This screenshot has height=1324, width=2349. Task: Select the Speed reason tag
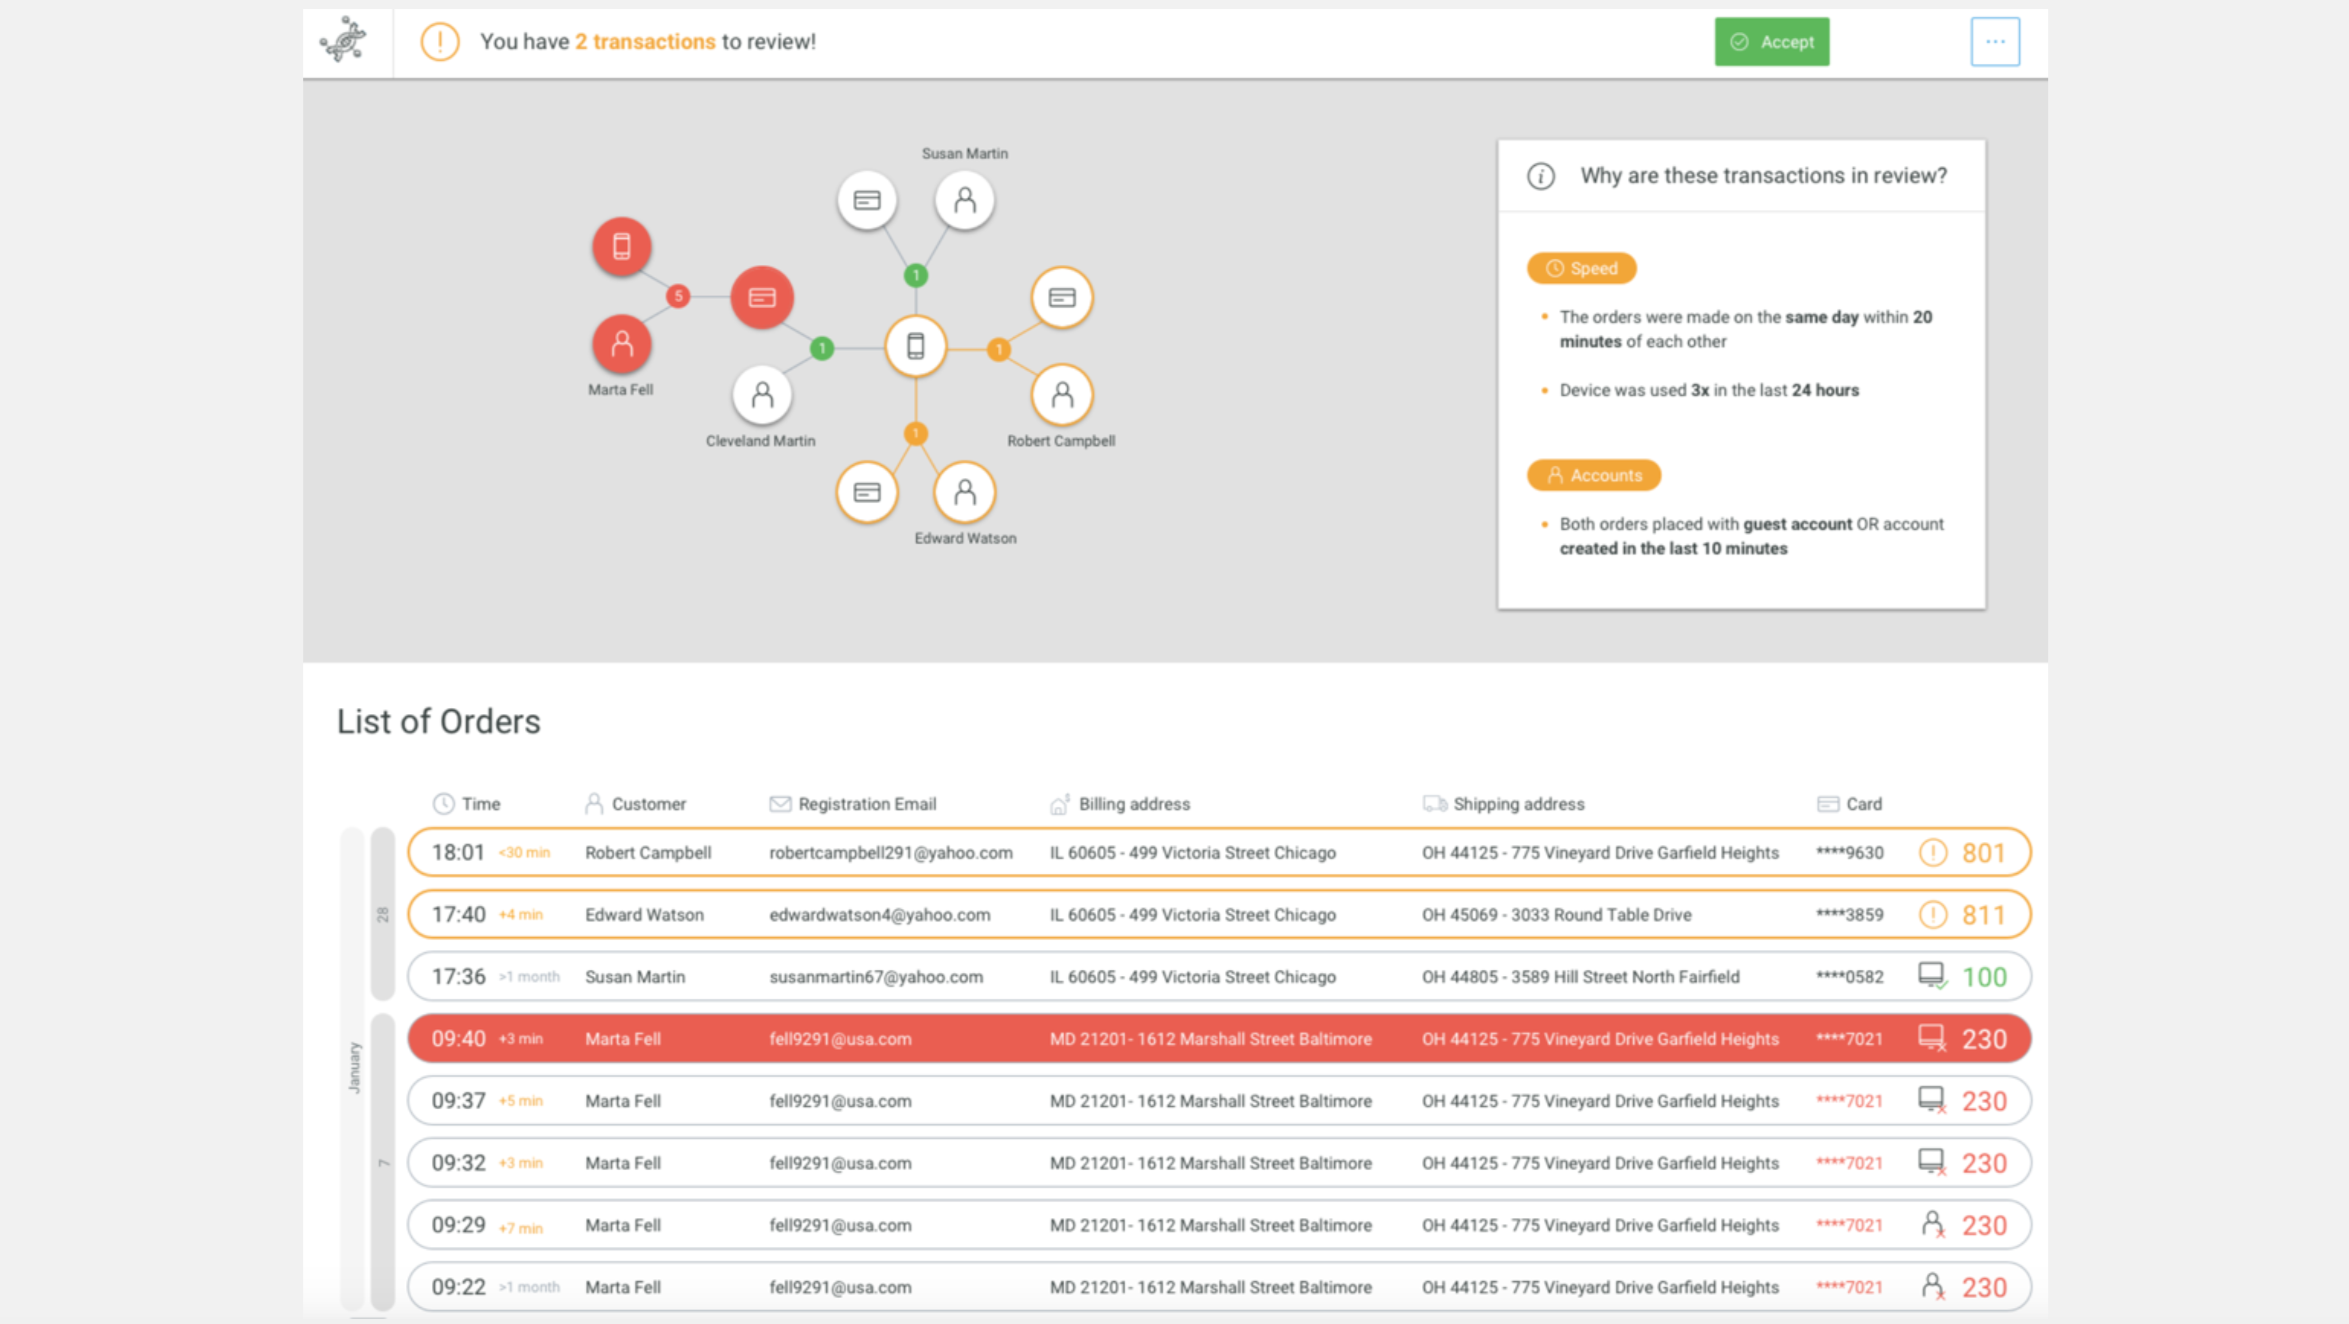pyautogui.click(x=1581, y=268)
